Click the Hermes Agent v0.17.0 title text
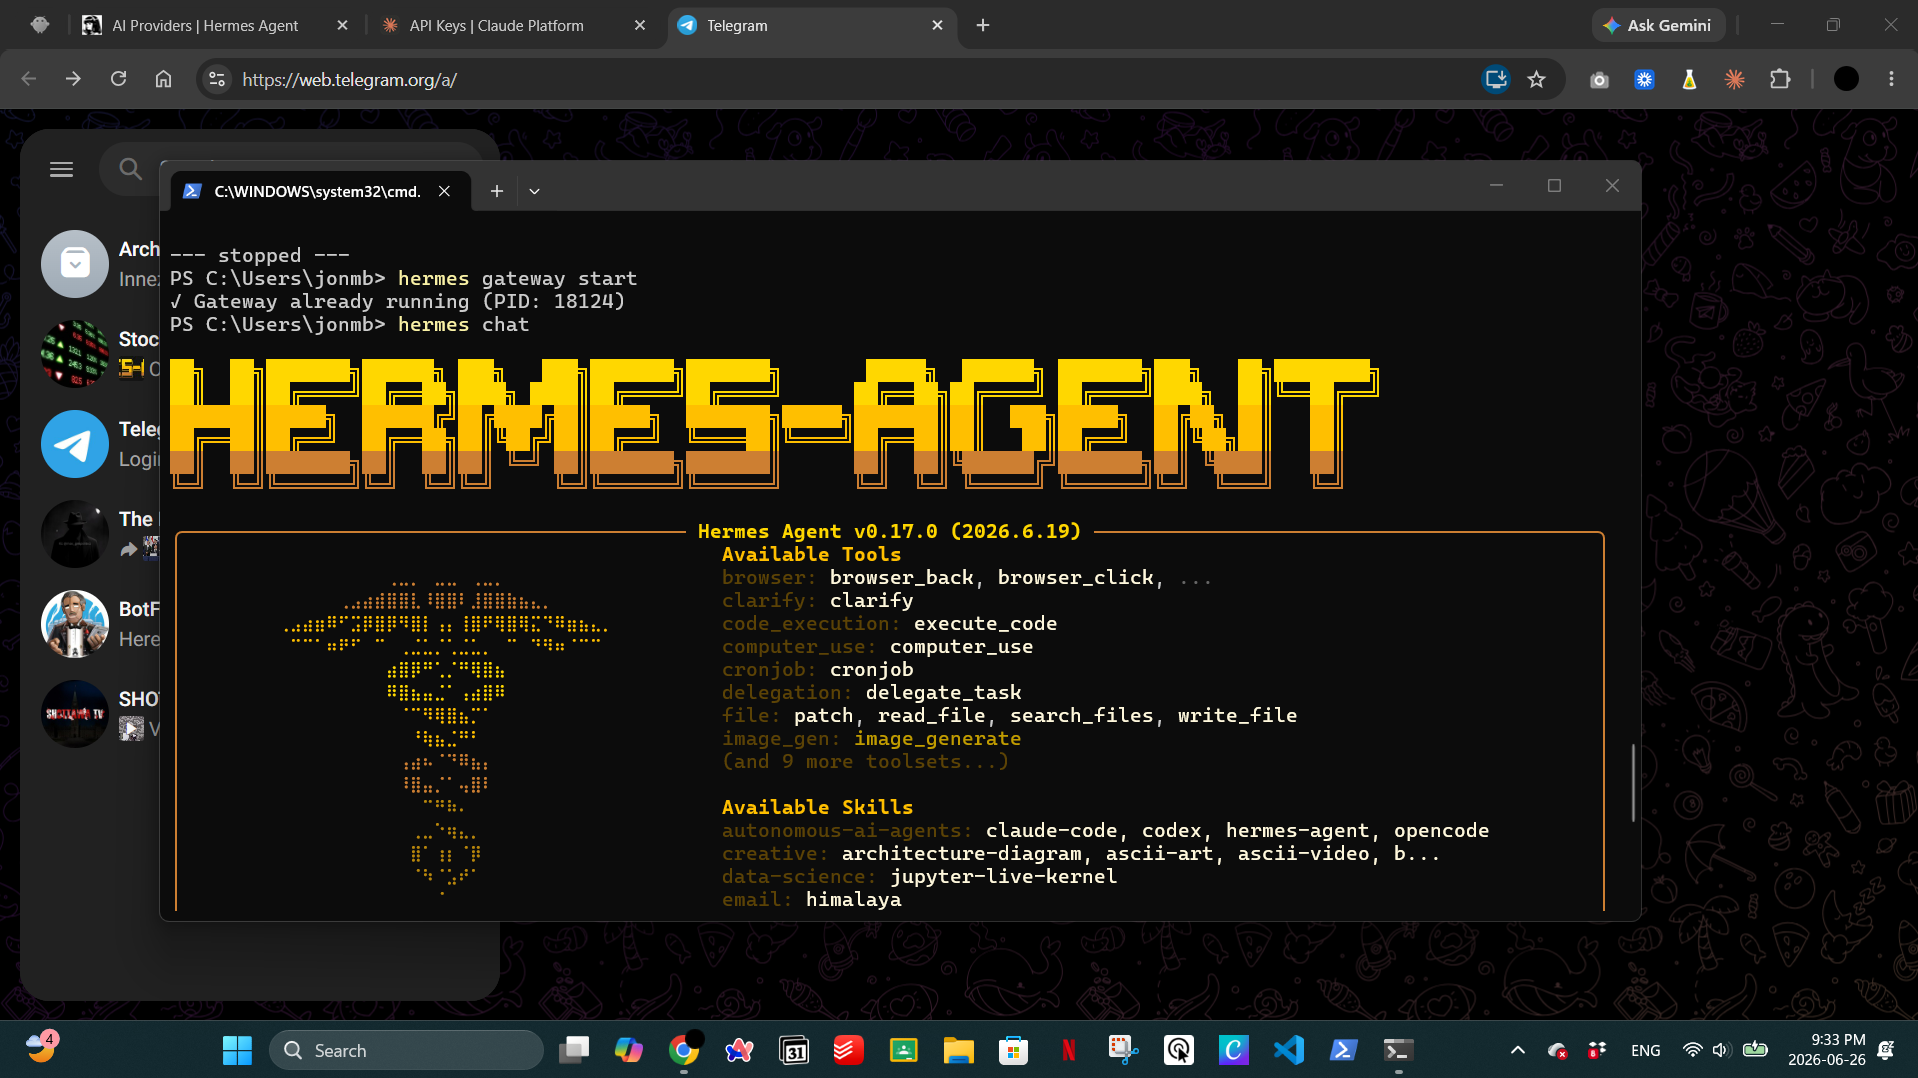The image size is (1918, 1078). click(889, 532)
